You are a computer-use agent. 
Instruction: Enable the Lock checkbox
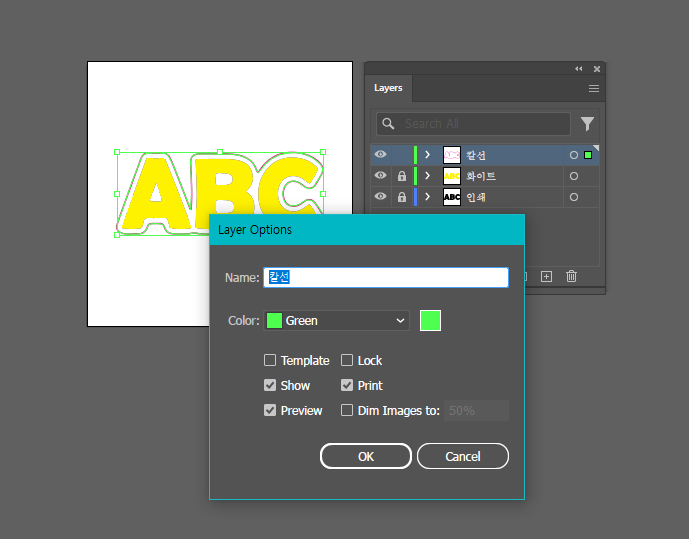tap(347, 360)
